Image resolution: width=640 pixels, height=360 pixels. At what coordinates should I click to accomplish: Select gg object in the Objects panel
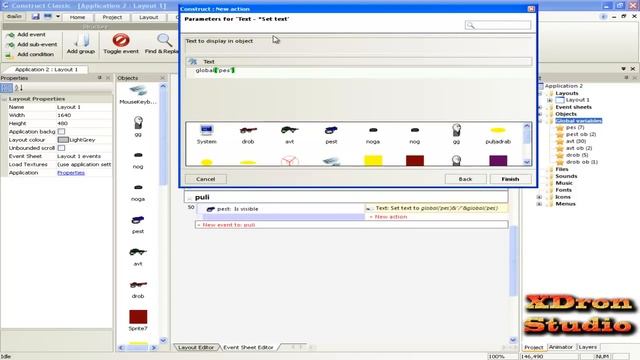138,126
